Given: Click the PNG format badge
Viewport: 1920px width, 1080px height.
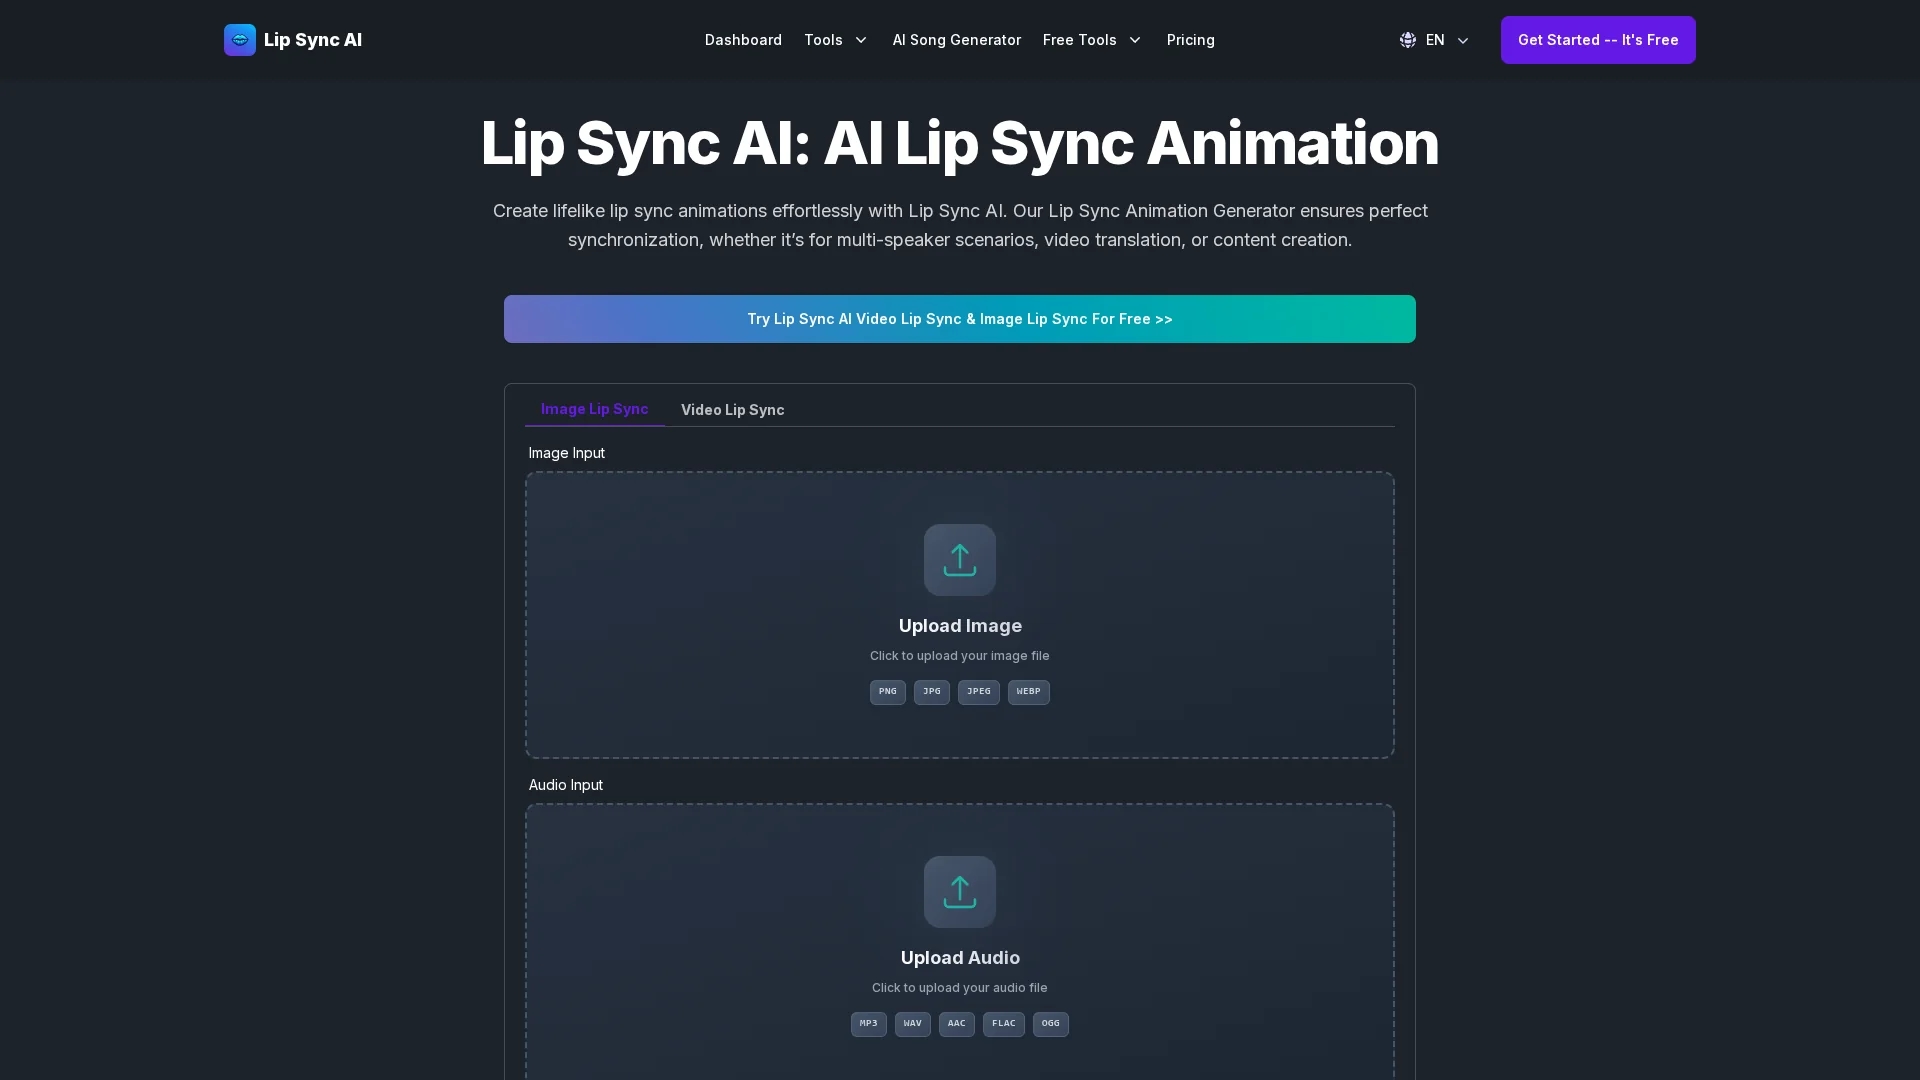Looking at the screenshot, I should [888, 692].
